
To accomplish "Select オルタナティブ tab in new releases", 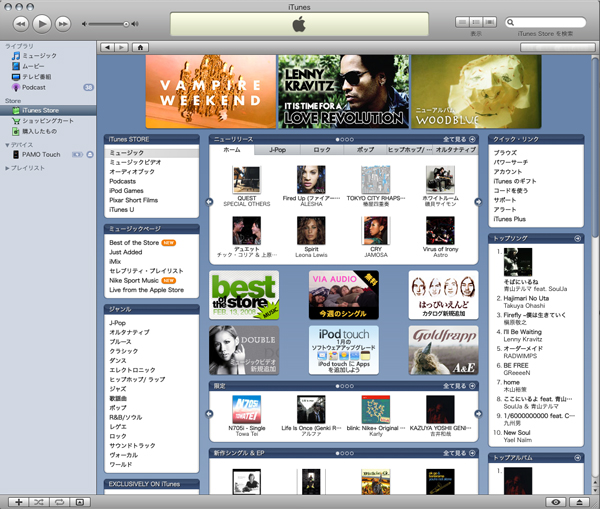I will tap(455, 150).
